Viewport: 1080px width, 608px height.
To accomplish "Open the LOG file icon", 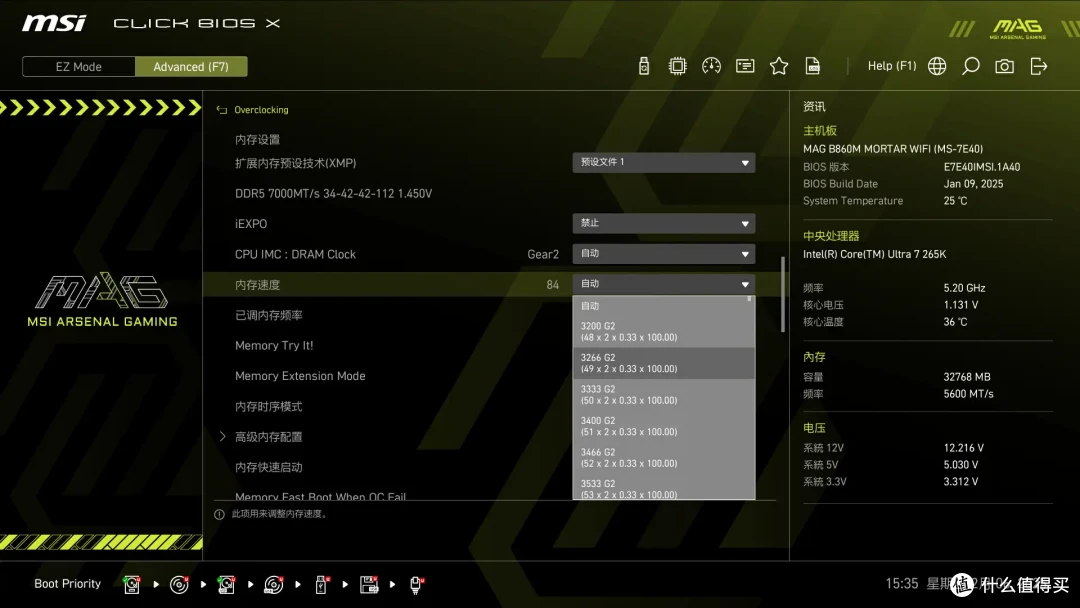I will pyautogui.click(x=813, y=66).
